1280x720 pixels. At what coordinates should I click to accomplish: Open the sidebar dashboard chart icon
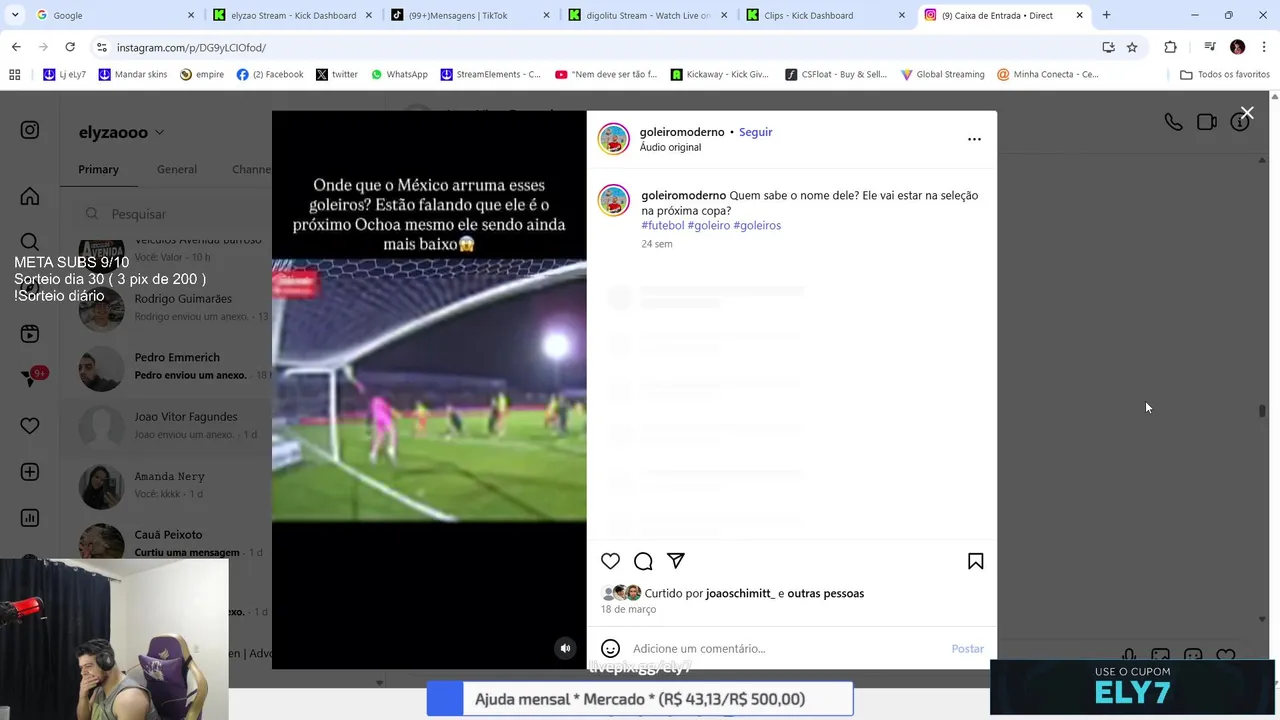[30, 518]
